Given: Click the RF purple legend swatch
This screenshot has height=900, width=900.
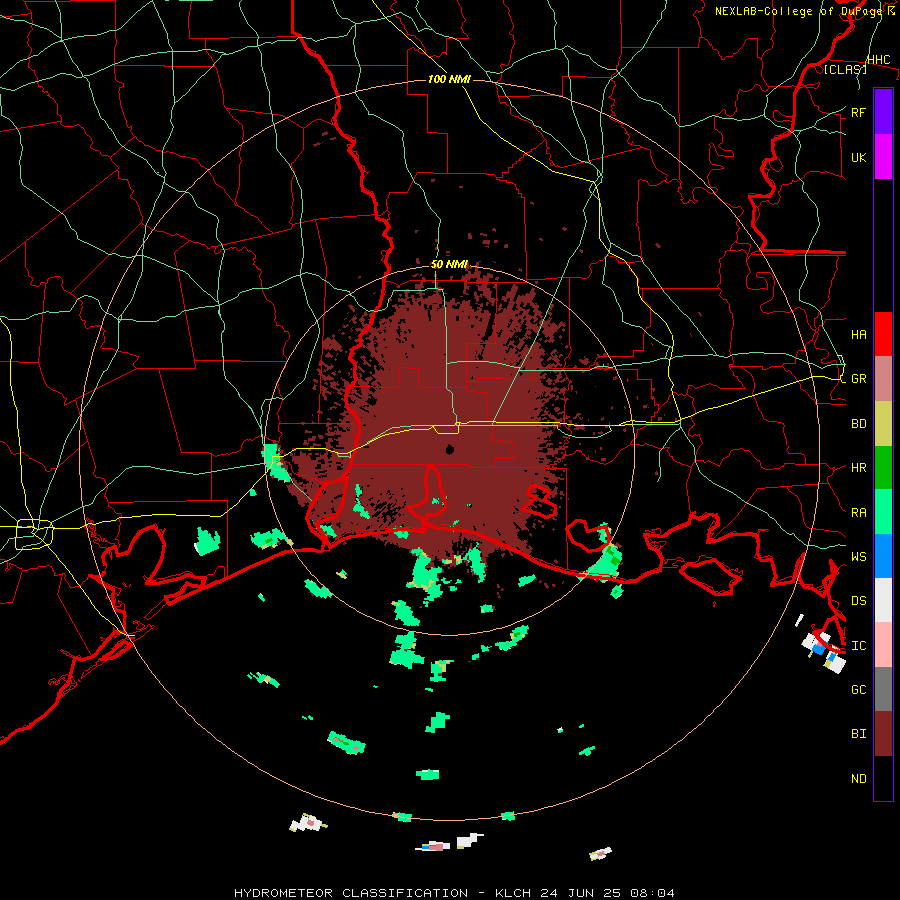Looking at the screenshot, I should pos(883,111).
